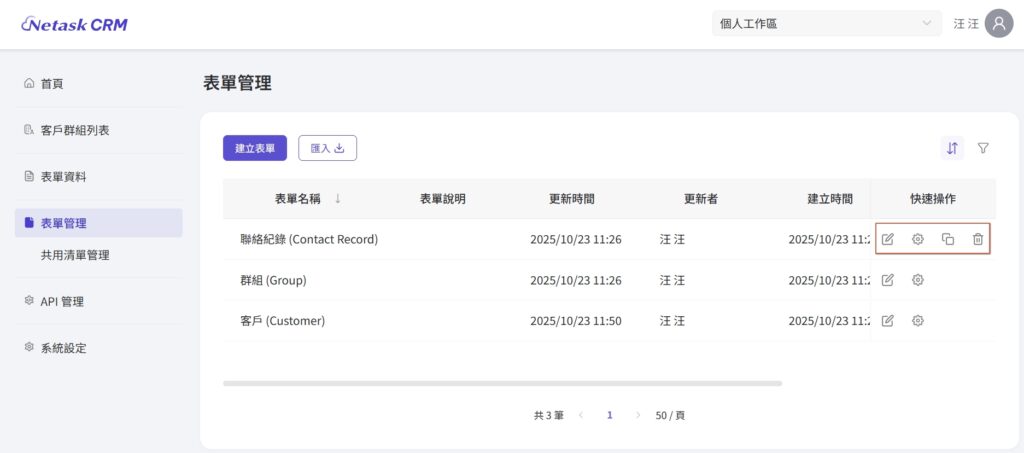
Task: Open the filter funnel icon
Action: coord(983,148)
